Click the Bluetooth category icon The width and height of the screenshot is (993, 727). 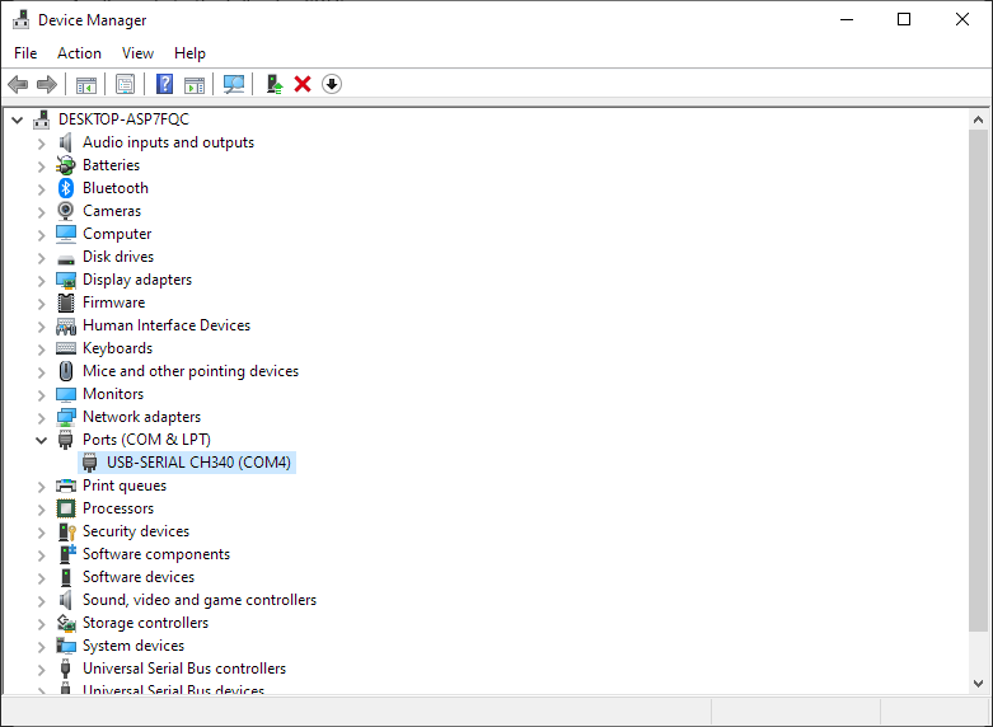(x=66, y=188)
